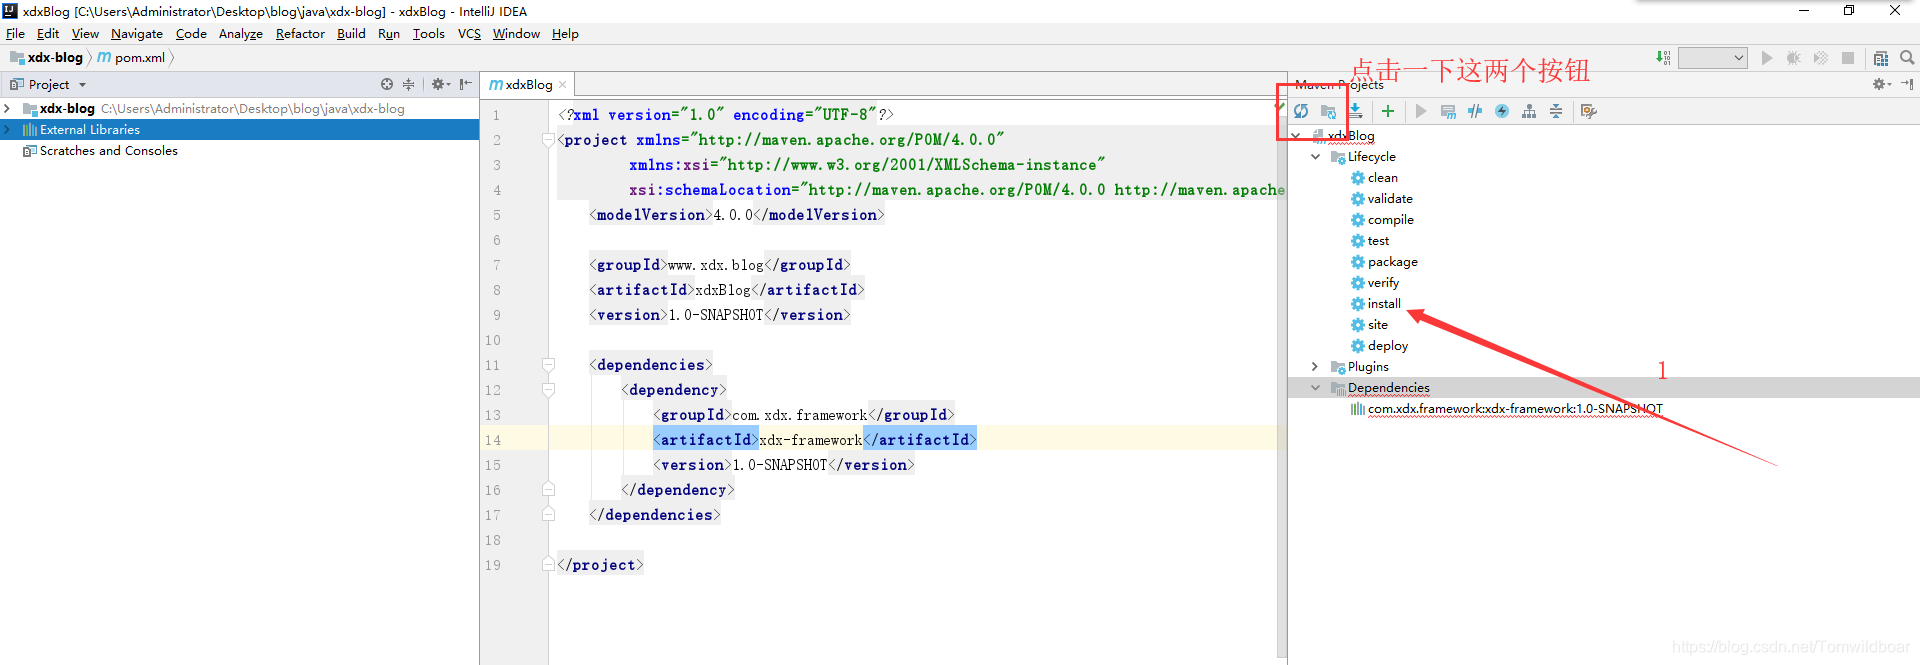
Task: Expand External Libraries node
Action: click(x=8, y=129)
